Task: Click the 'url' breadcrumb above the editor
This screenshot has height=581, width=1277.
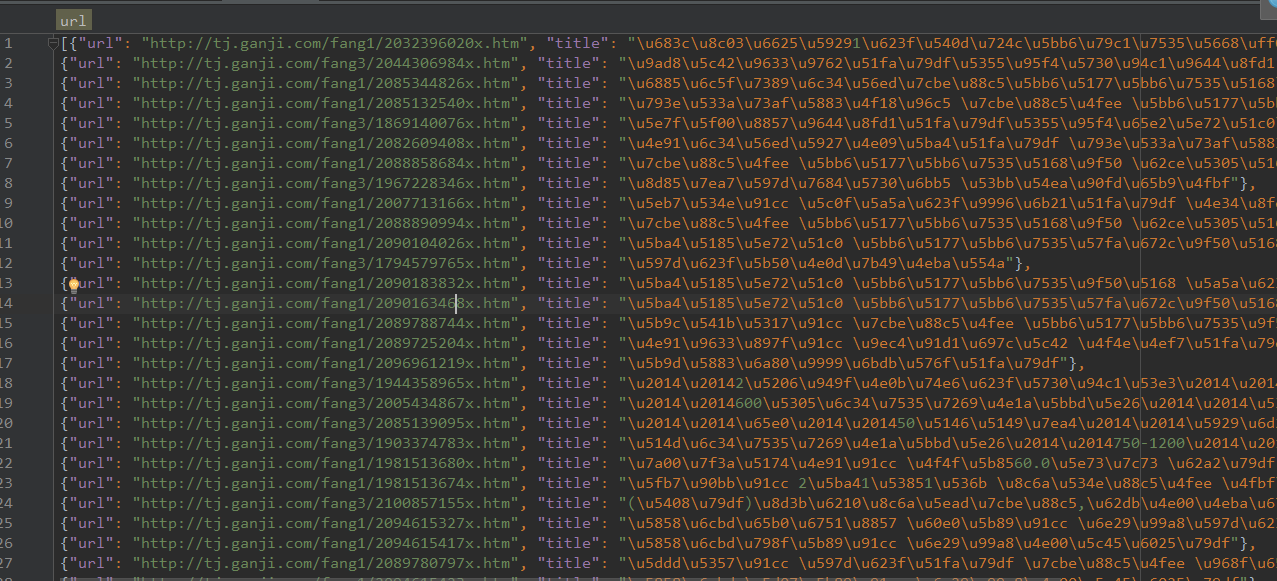Action: pyautogui.click(x=74, y=19)
